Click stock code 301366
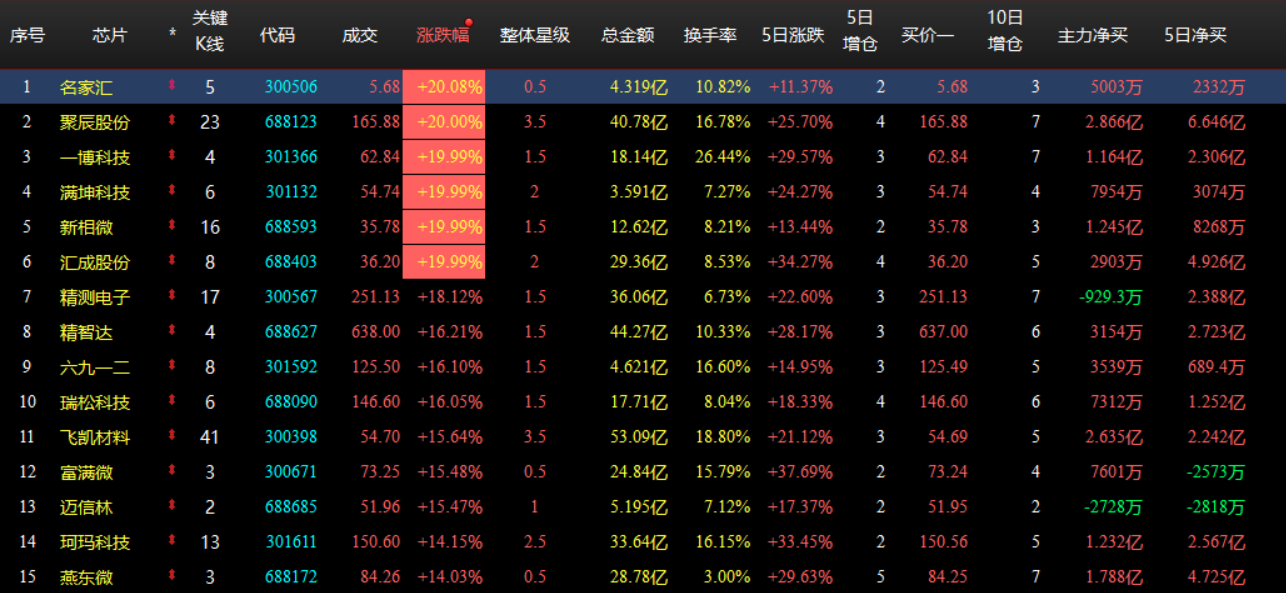 [x=291, y=157]
